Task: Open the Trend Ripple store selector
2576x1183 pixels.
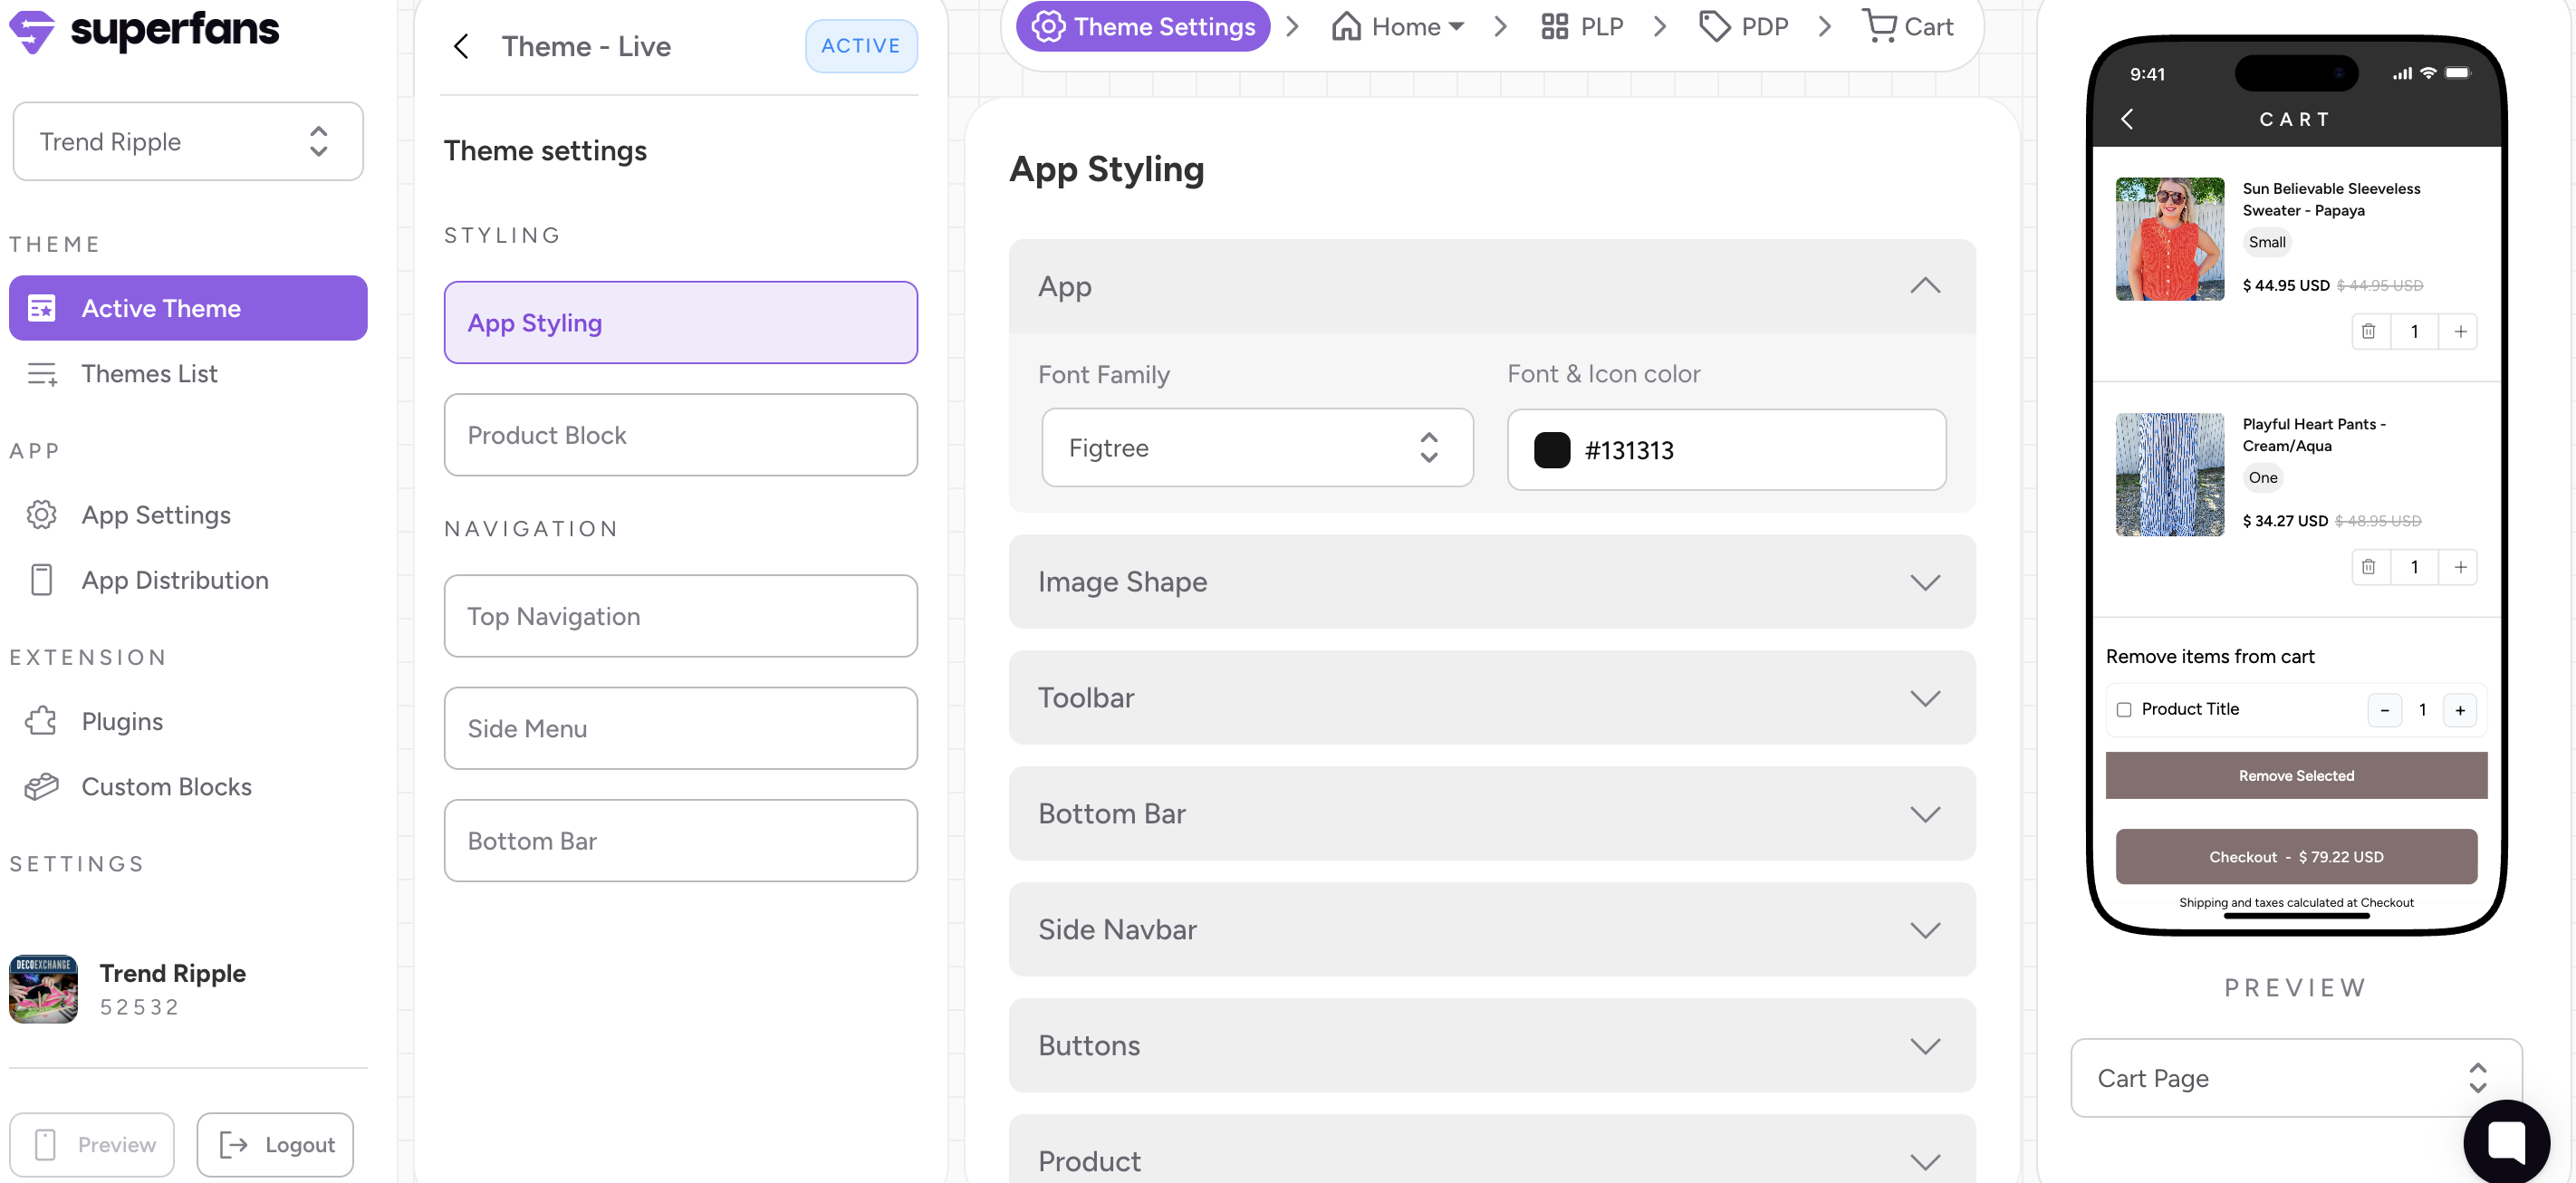Action: [188, 141]
